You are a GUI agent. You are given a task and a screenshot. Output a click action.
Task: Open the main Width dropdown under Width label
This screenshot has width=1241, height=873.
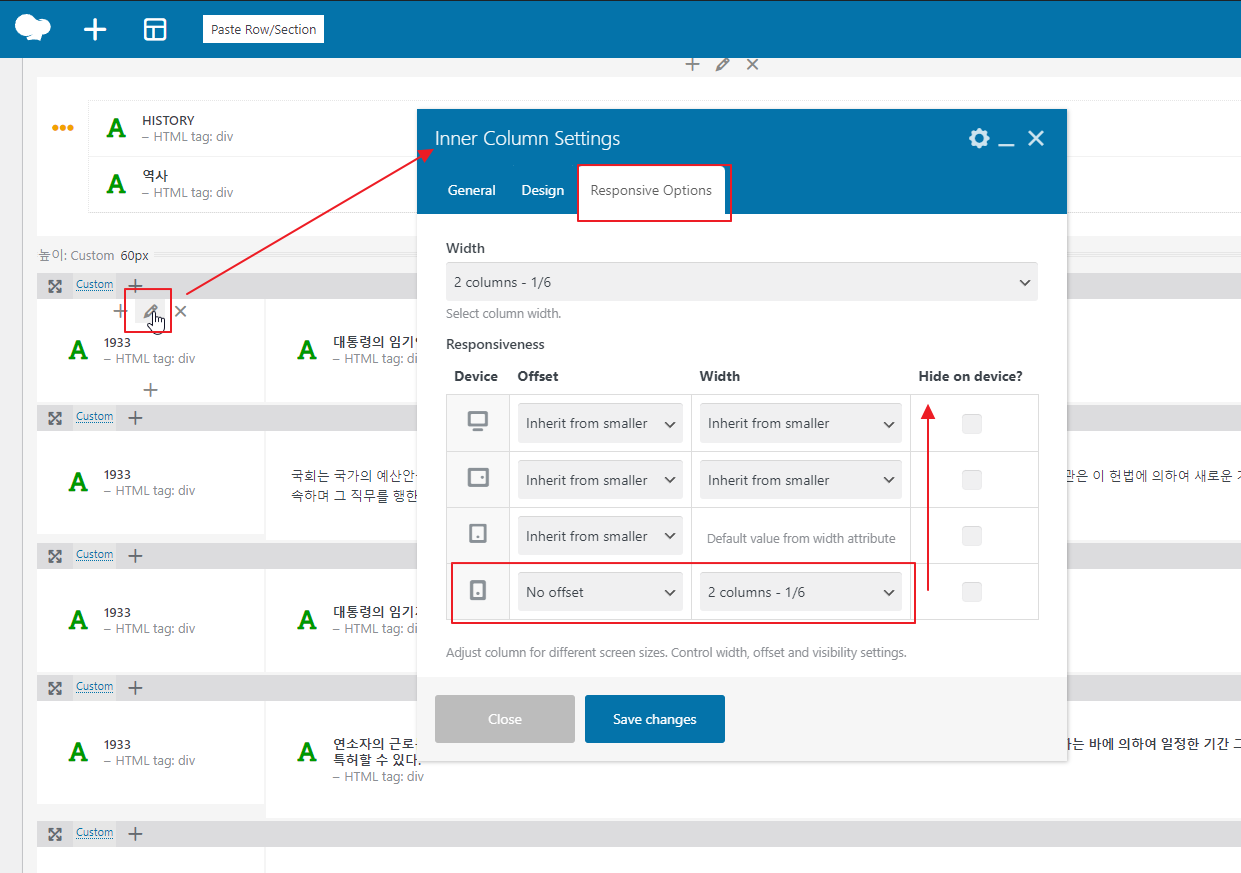[742, 282]
